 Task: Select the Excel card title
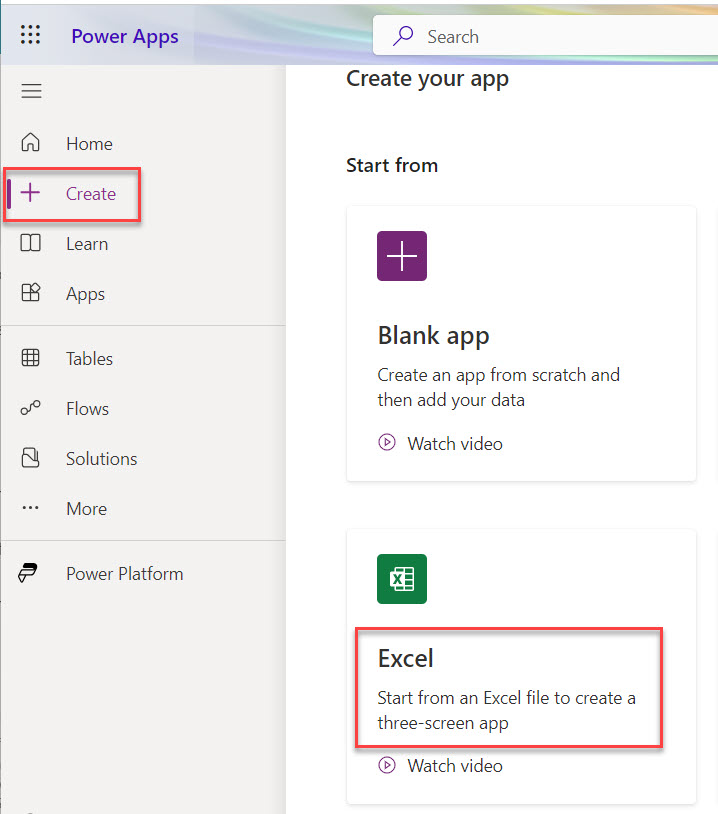pos(405,658)
